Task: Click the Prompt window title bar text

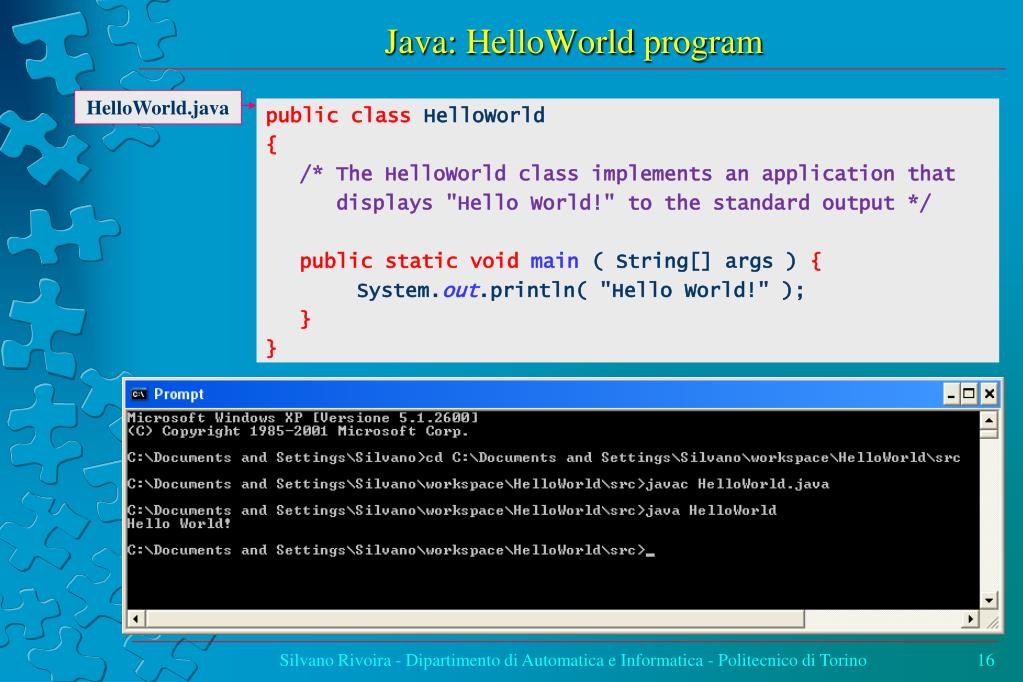Action: [x=179, y=394]
